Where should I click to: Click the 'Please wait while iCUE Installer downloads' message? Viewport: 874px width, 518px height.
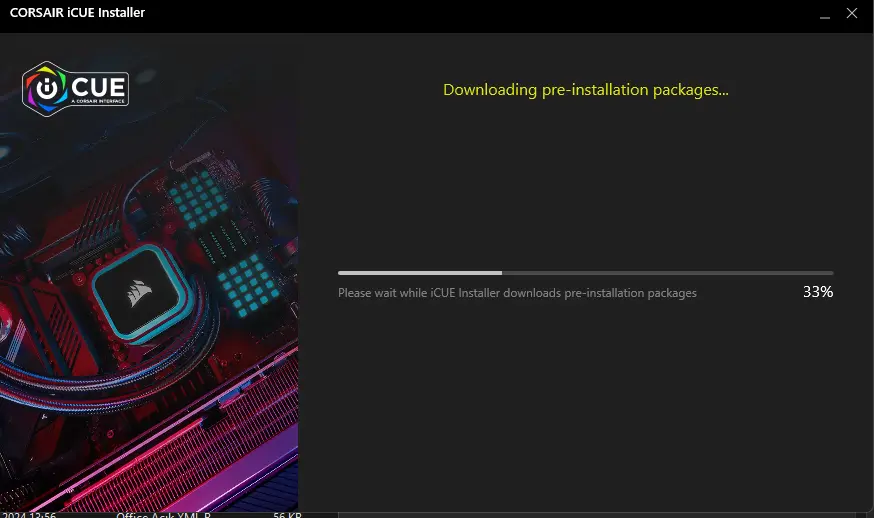pyautogui.click(x=517, y=293)
